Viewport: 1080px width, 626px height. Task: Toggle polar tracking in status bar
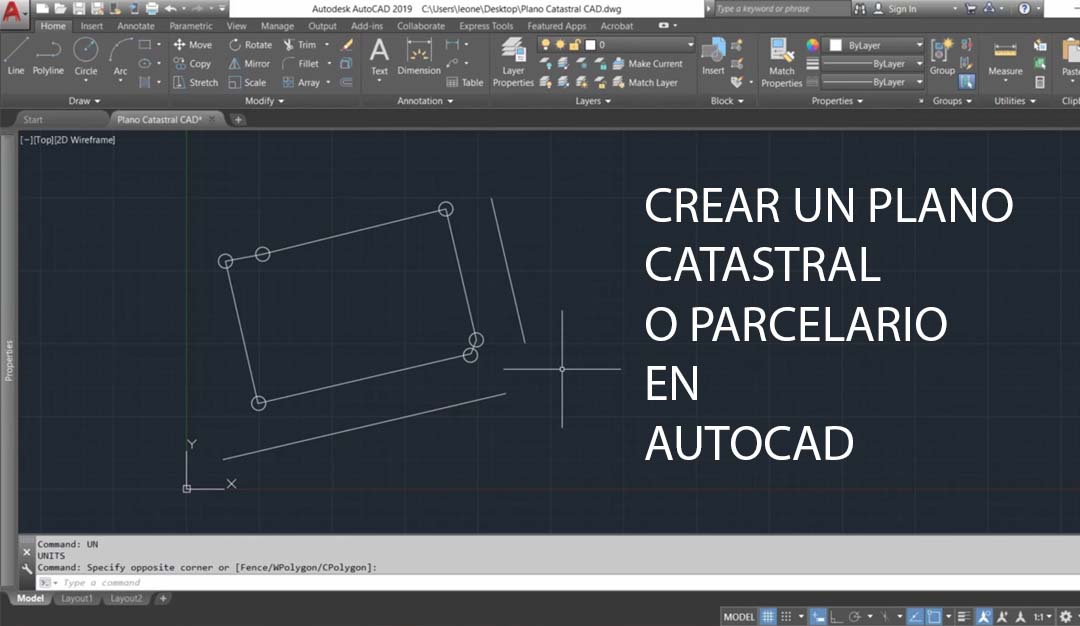coord(855,616)
